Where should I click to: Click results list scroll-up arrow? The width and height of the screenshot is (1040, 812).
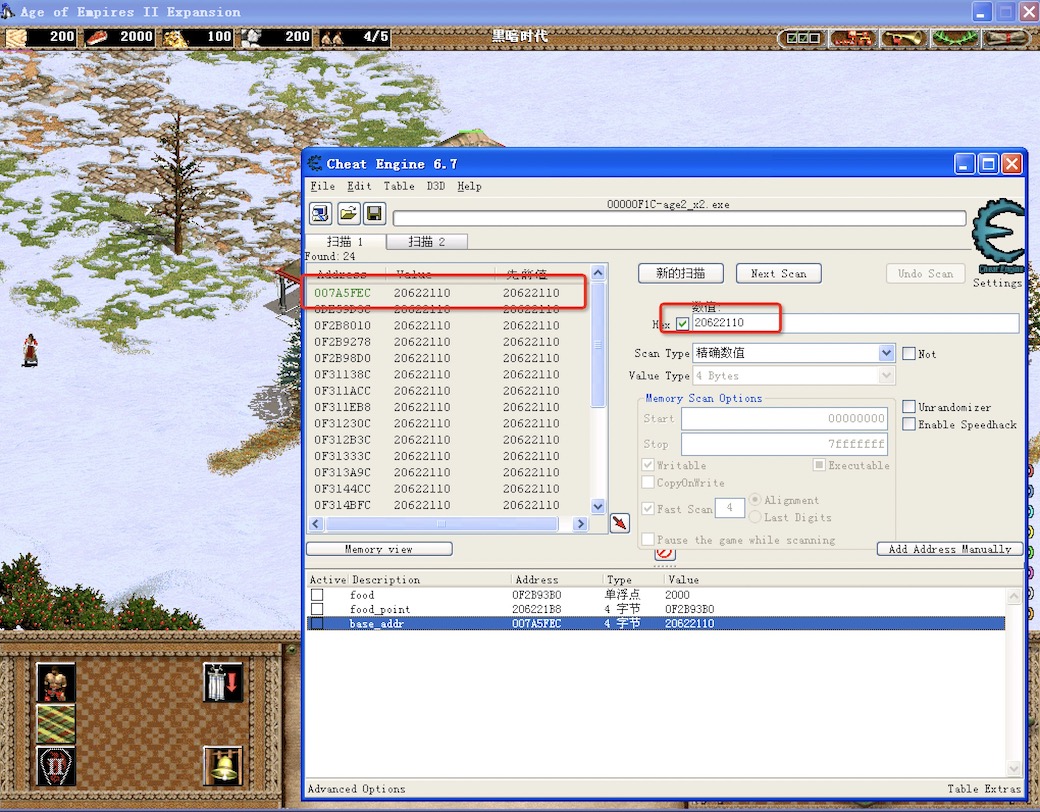pos(598,273)
